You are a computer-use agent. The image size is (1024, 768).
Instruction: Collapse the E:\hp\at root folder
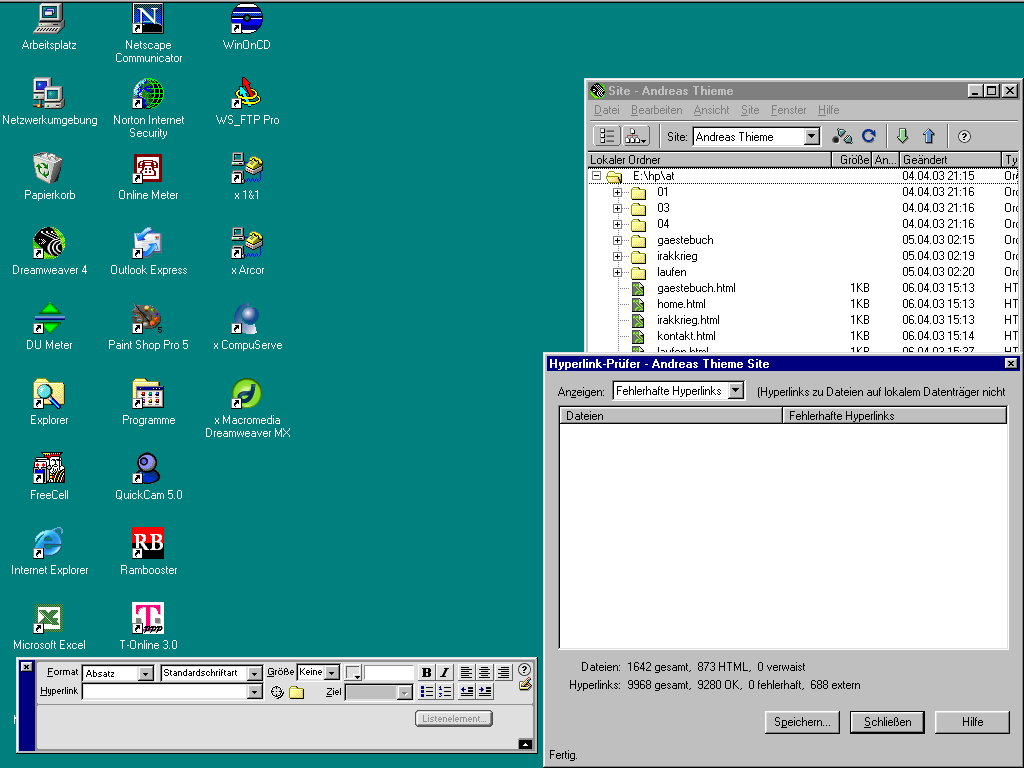[x=596, y=176]
